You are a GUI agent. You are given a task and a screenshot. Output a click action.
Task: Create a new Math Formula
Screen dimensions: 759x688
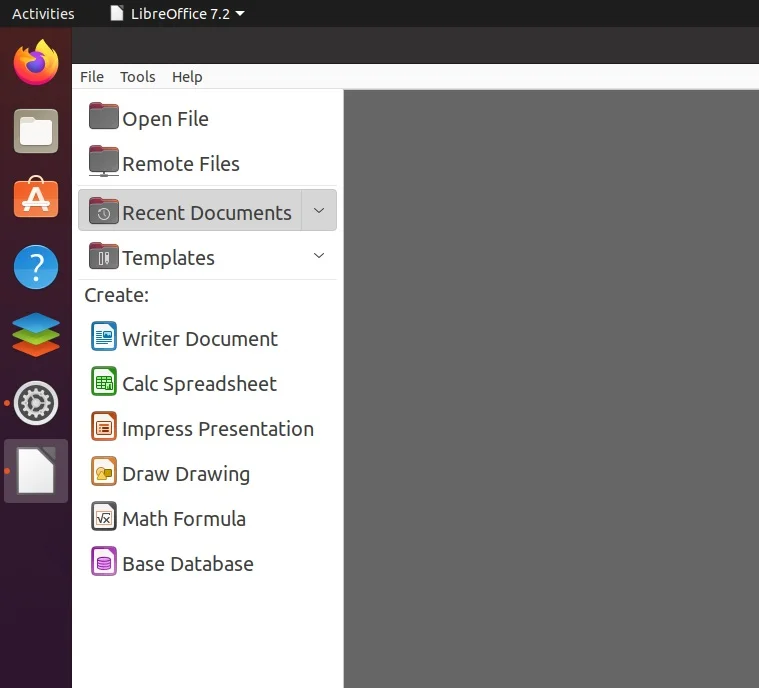[x=183, y=519]
